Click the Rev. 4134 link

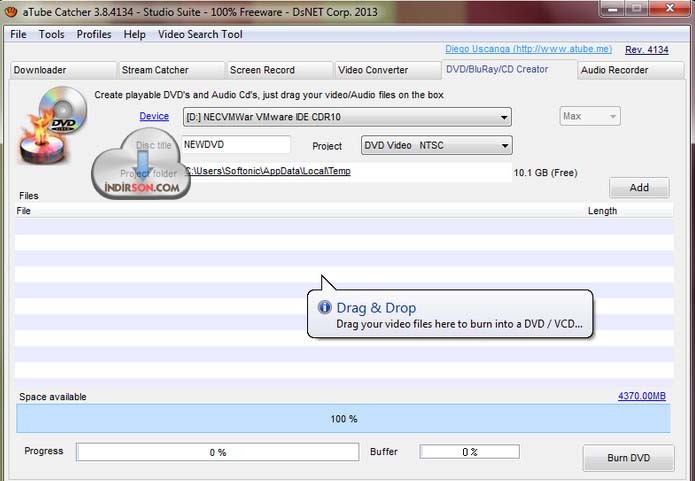click(x=647, y=50)
